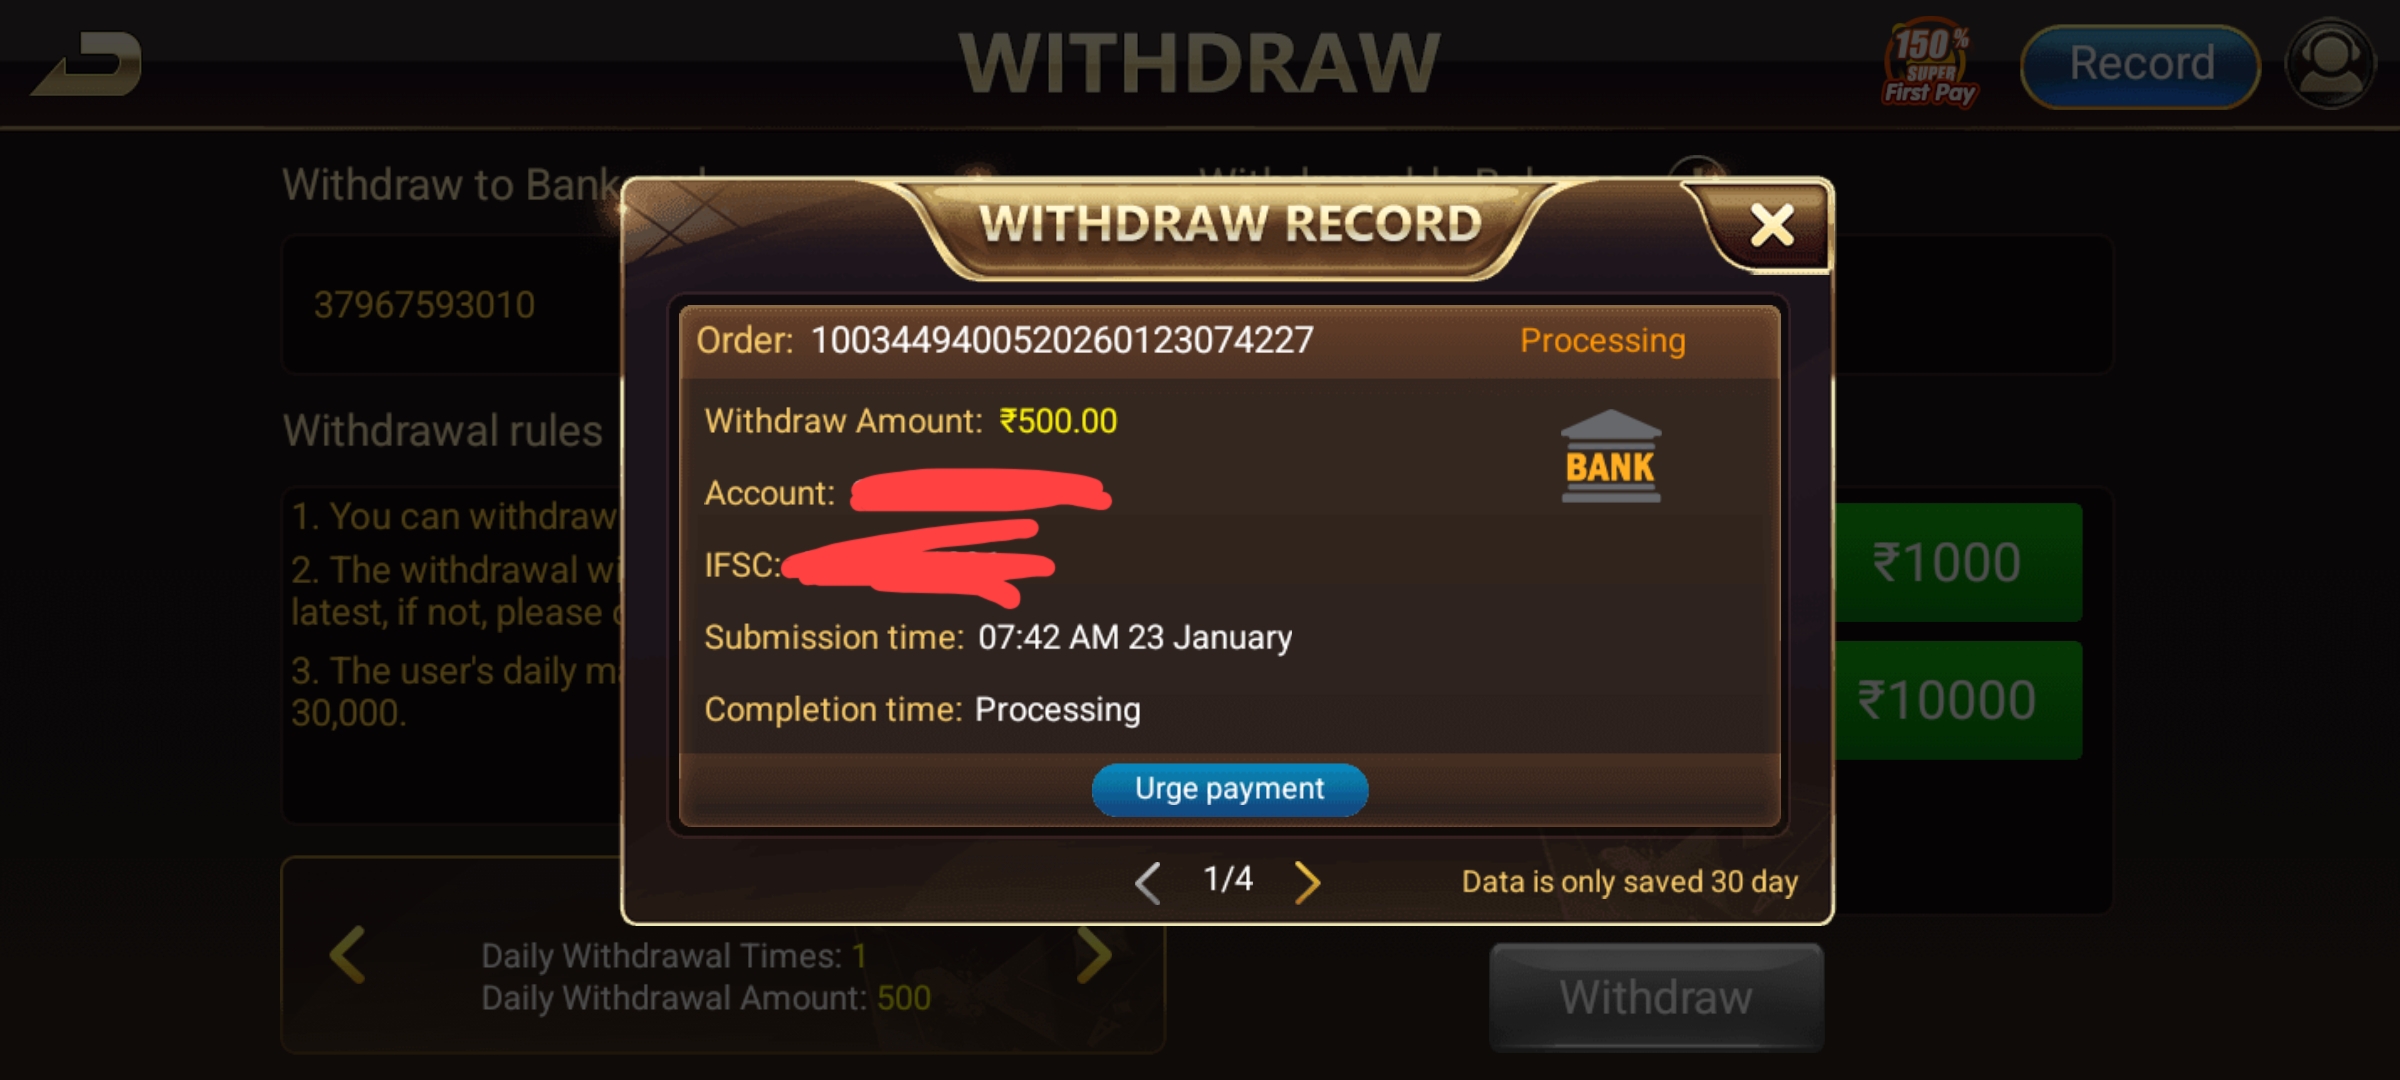Go to next withdraw record page

coord(1307,882)
